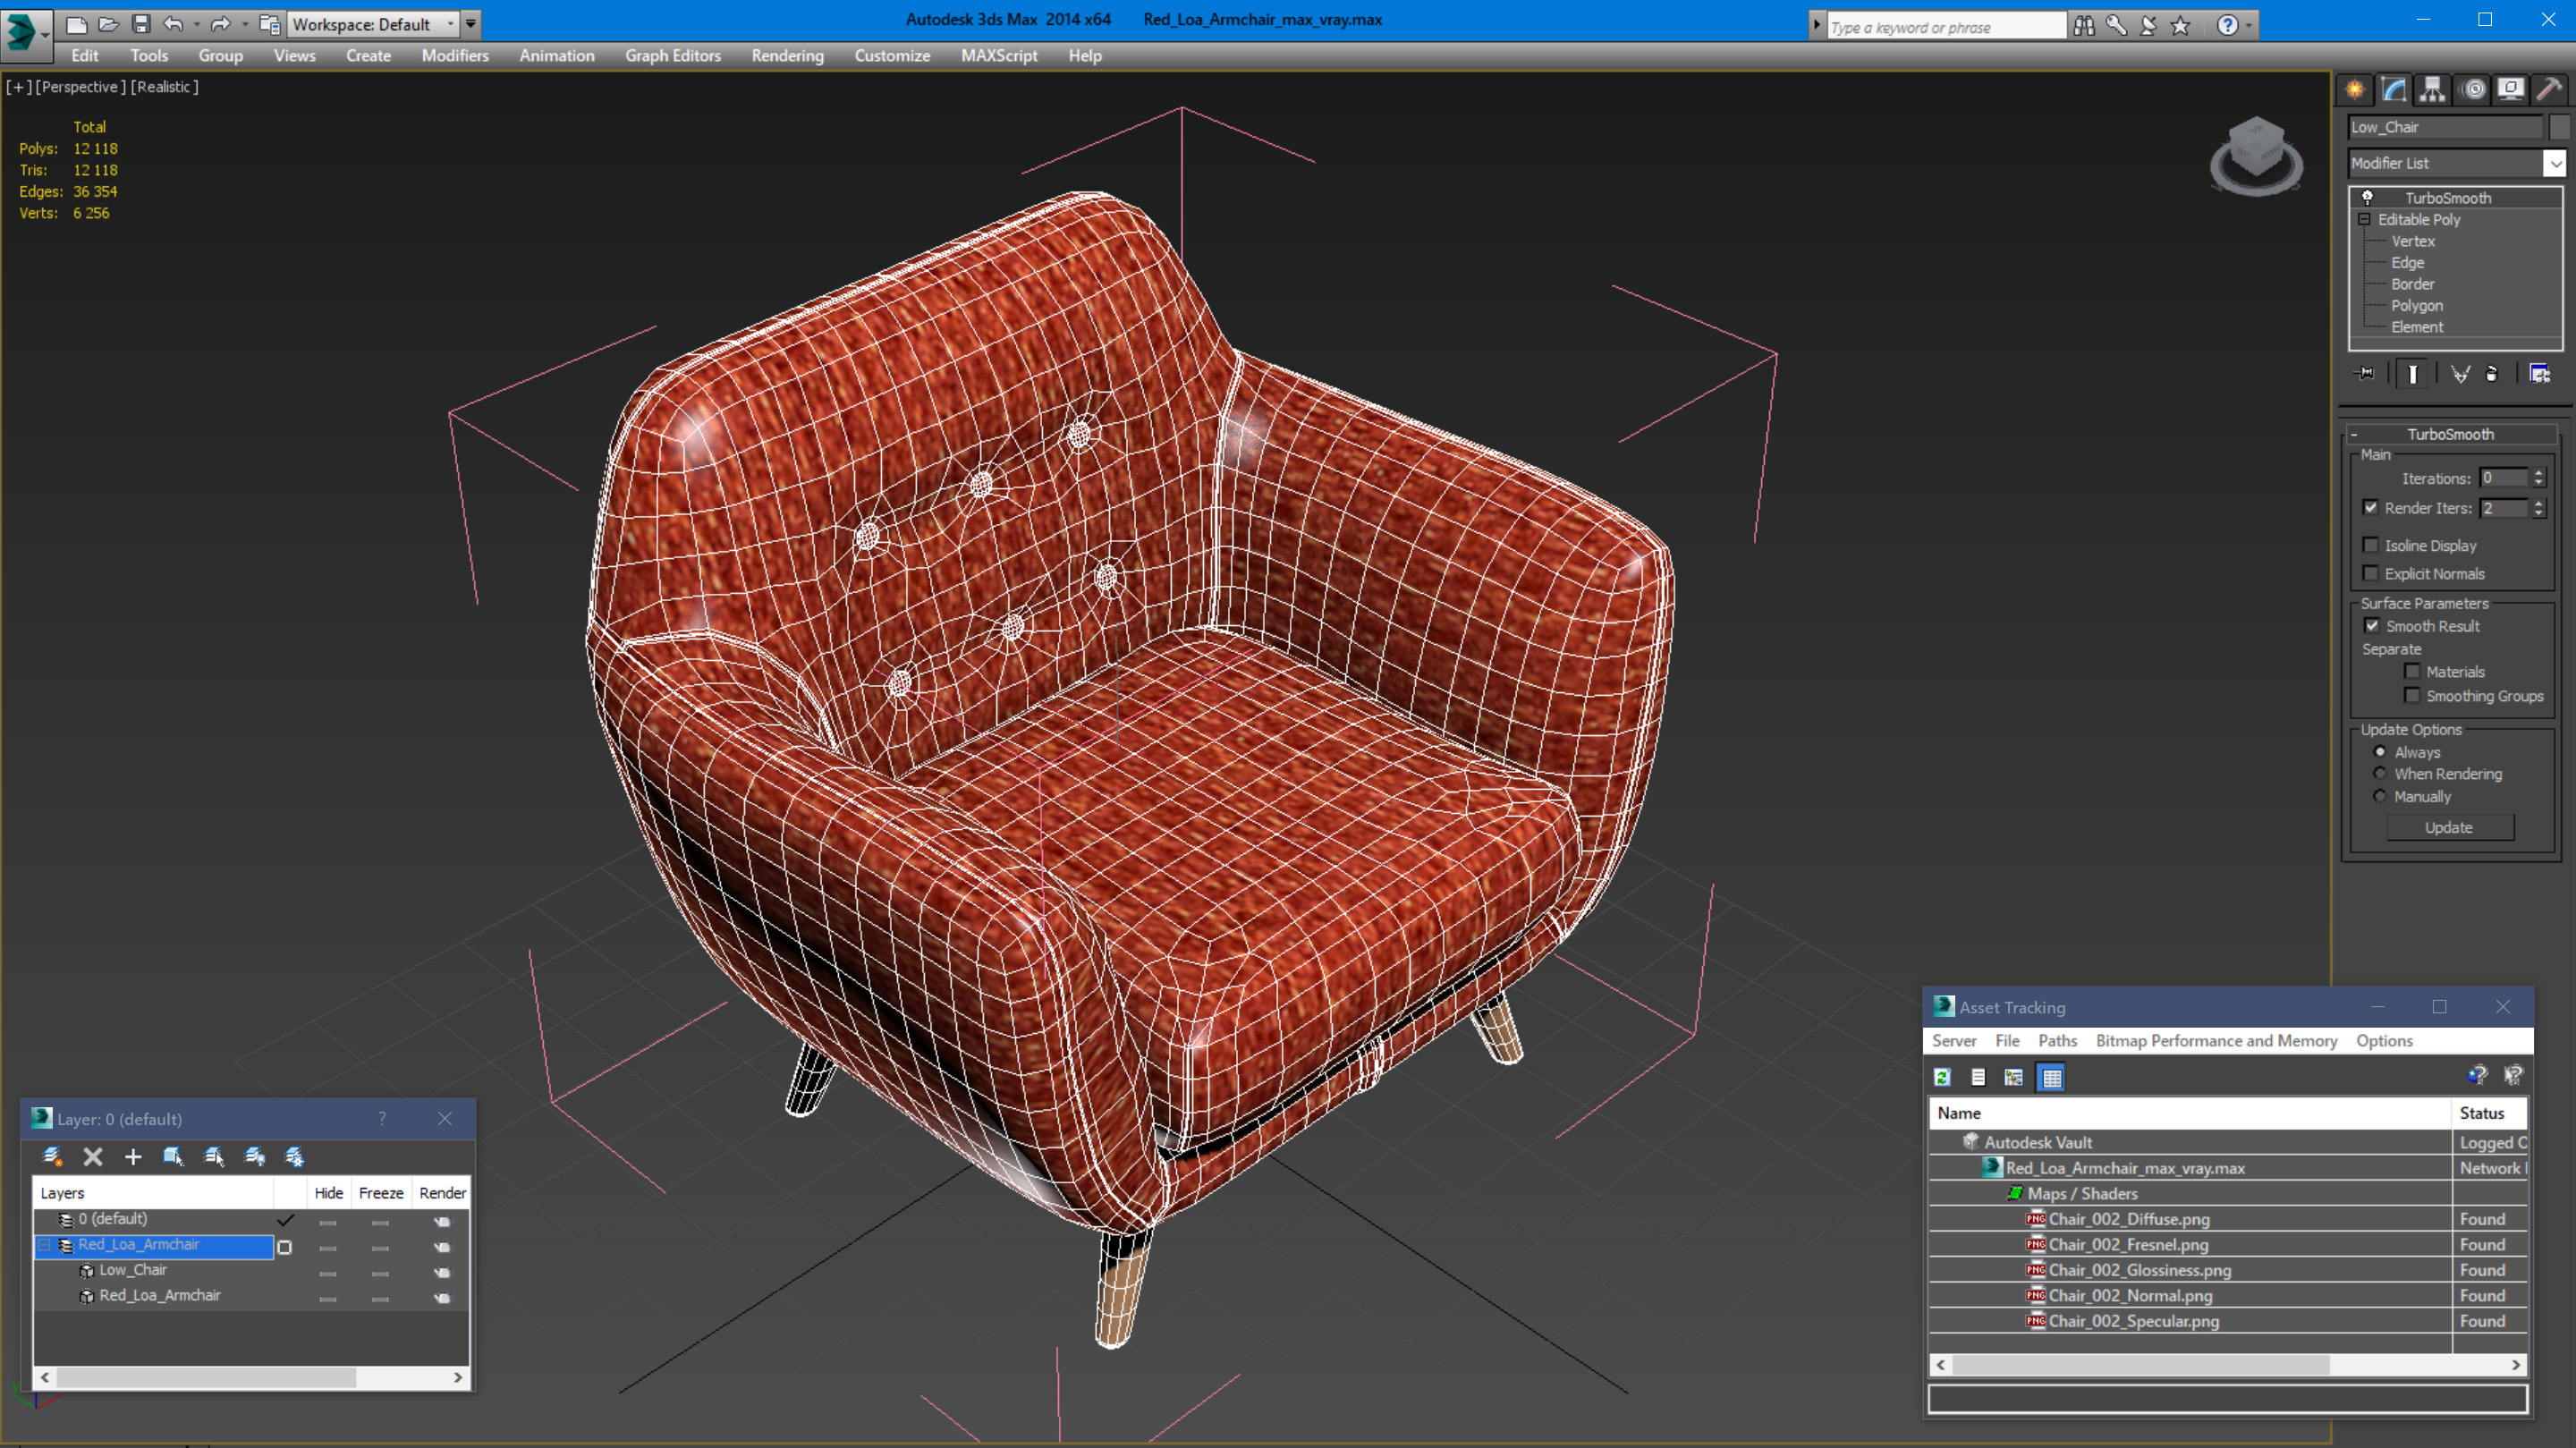
Task: Open the Workspace Default dropdown
Action: point(450,24)
